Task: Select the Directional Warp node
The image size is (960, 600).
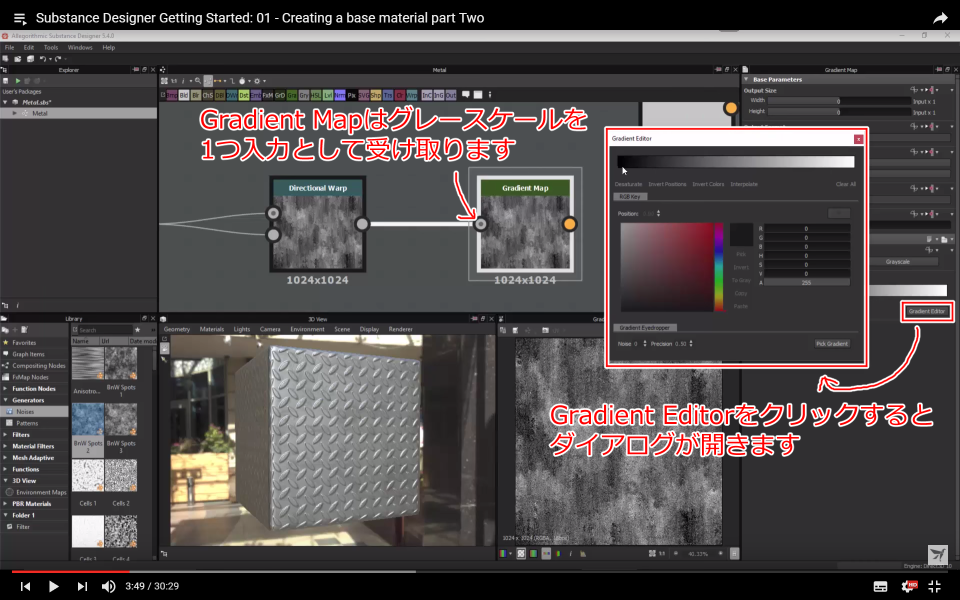Action: pos(318,224)
